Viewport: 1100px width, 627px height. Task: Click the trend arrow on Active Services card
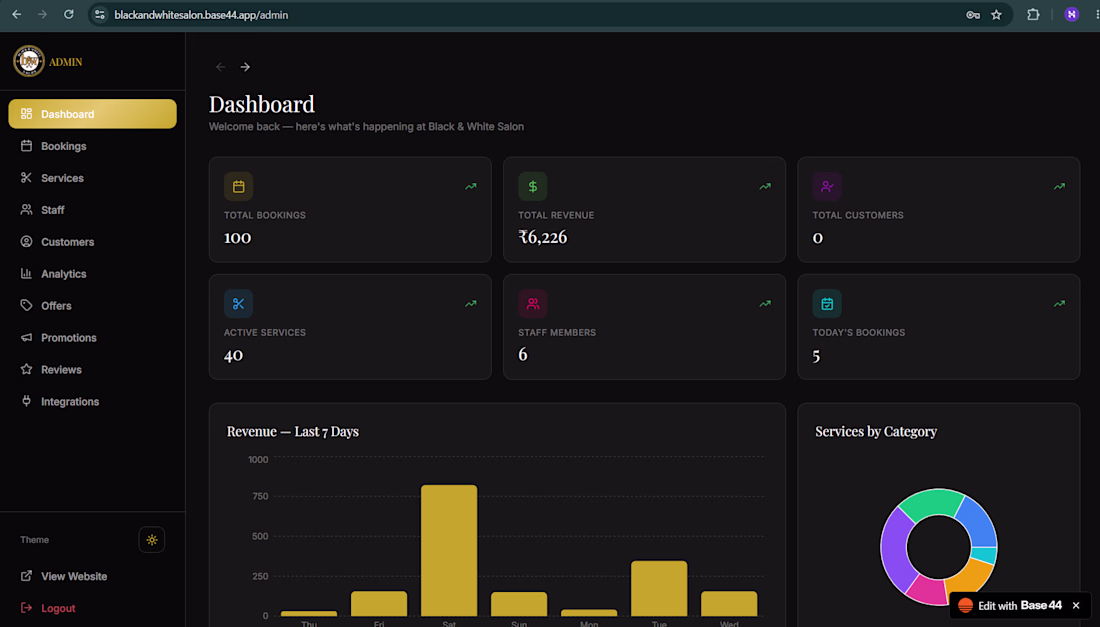click(x=471, y=304)
